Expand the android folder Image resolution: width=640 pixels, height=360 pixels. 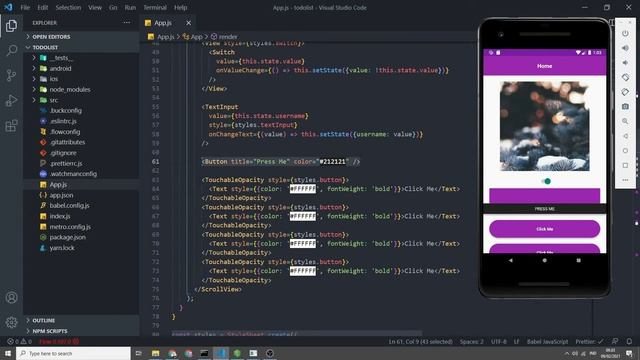(x=60, y=69)
